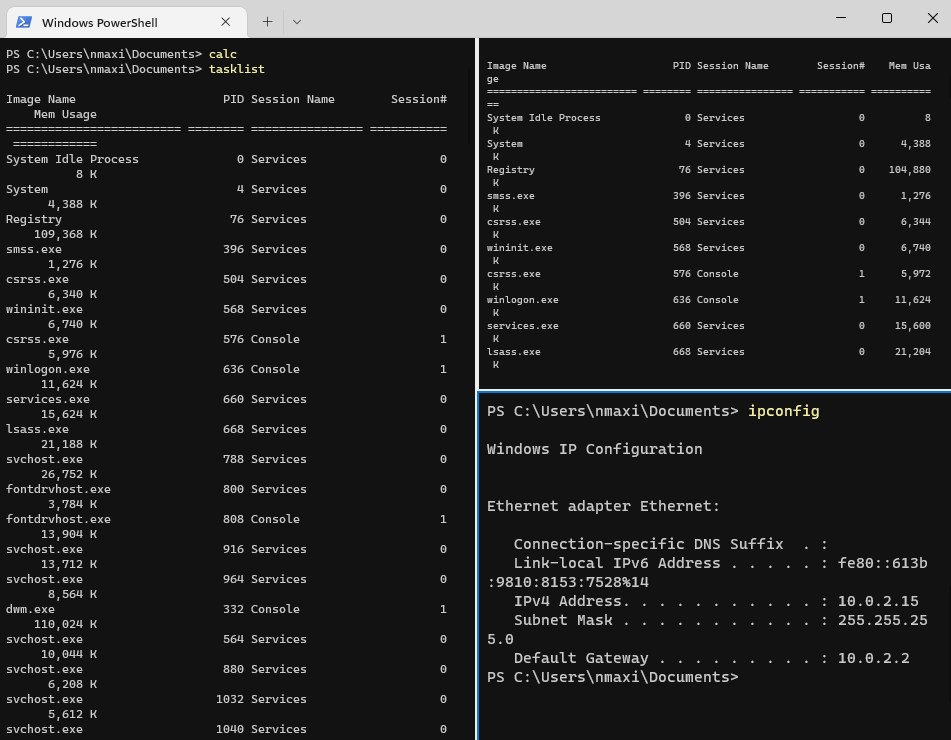The width and height of the screenshot is (951, 740).
Task: Click the dwm.exe process entry
Action: pos(32,608)
